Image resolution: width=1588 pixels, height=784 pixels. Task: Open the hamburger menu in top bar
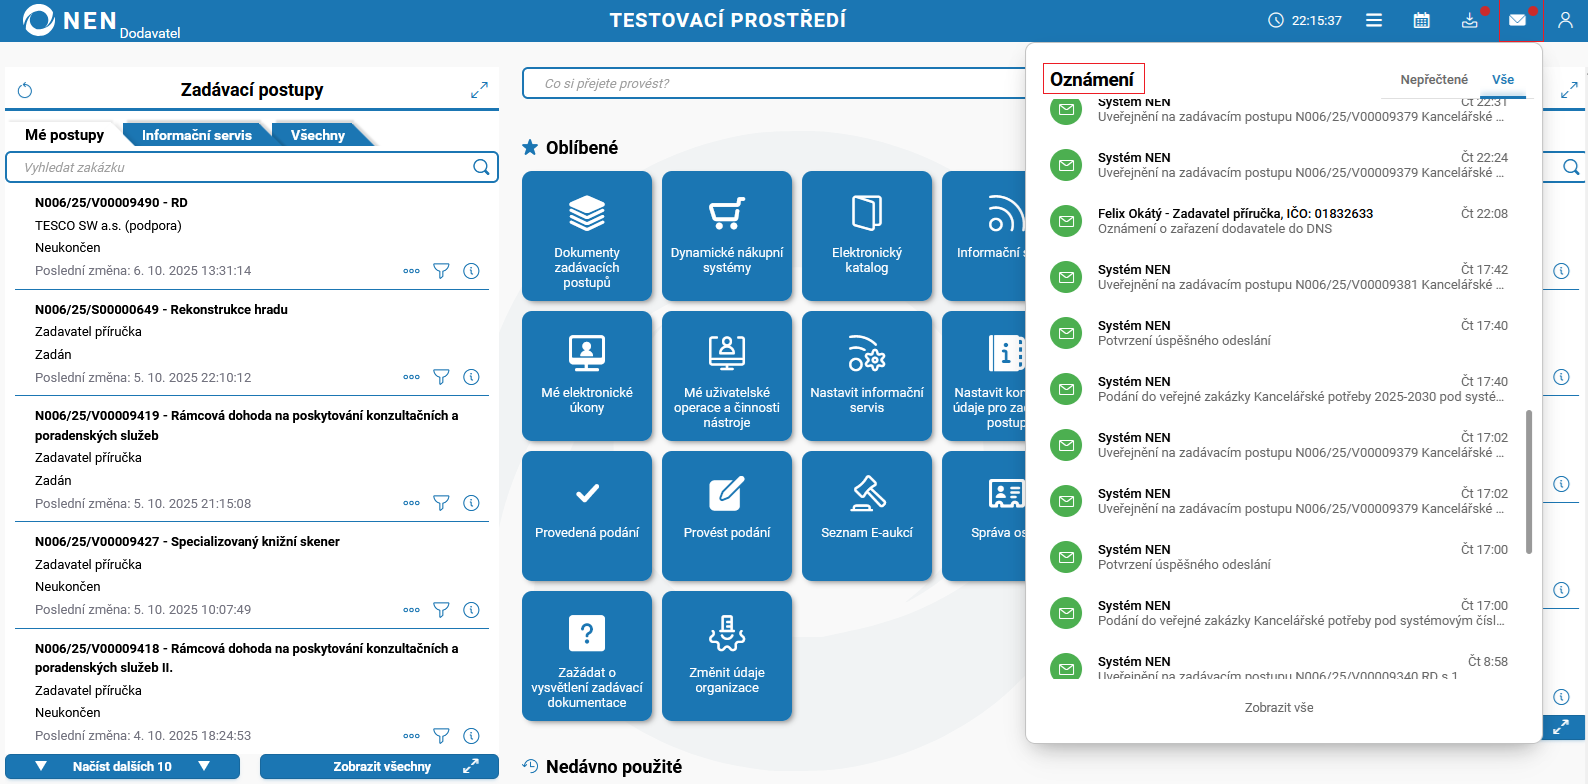click(x=1374, y=20)
